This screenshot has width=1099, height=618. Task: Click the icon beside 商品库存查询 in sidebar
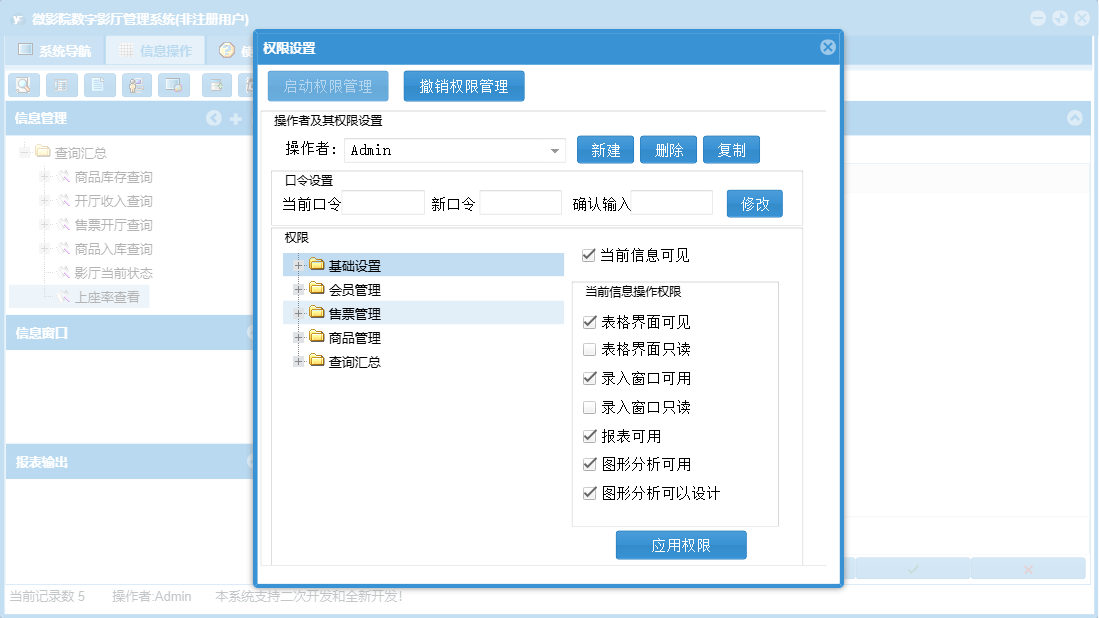click(63, 177)
